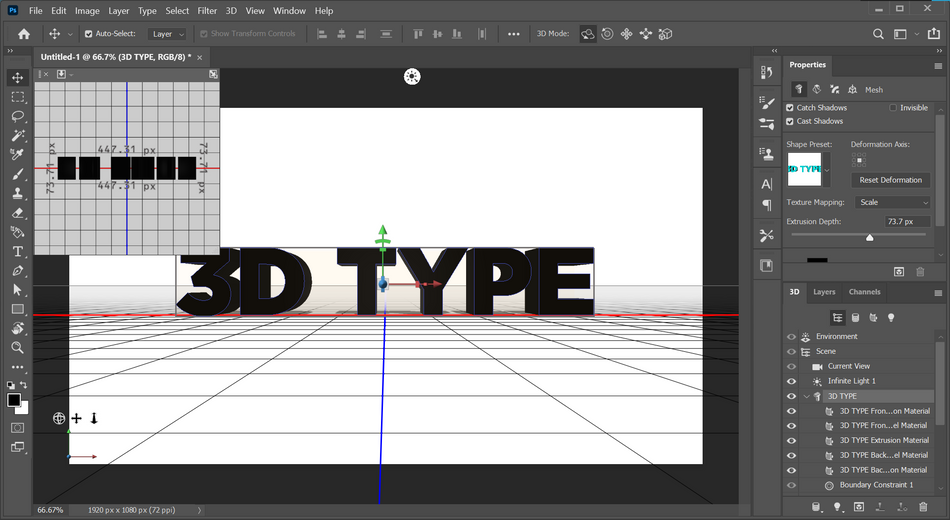The height and width of the screenshot is (520, 950).
Task: Choose the Roll 3D Object mode icon
Action: 607,34
